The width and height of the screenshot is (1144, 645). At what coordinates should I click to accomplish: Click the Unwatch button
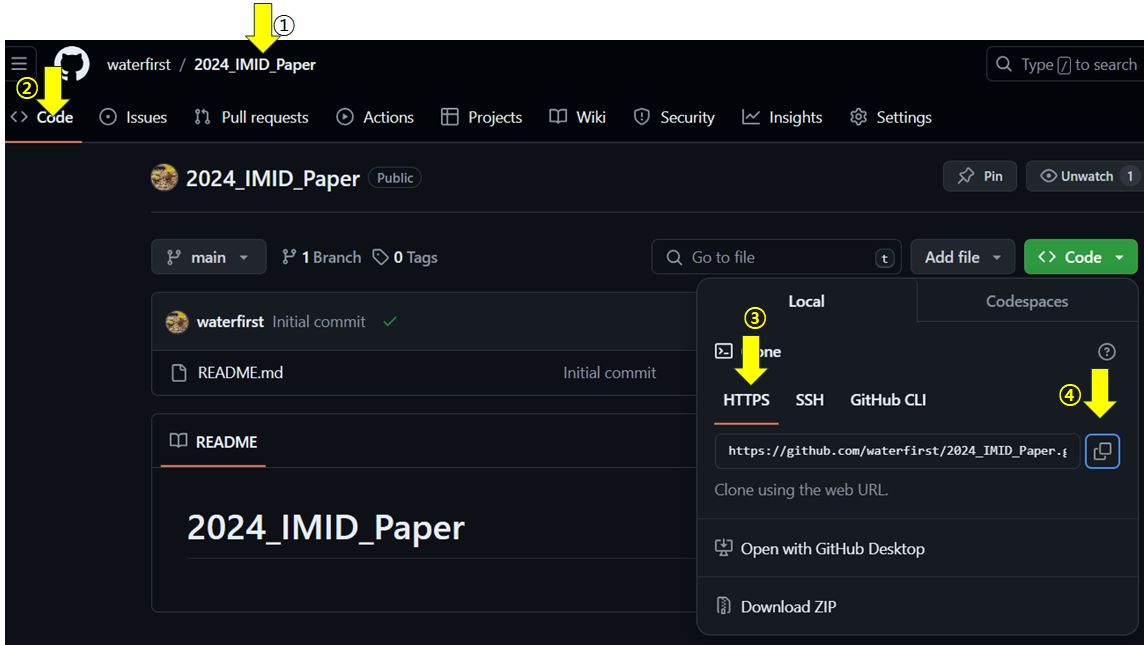tap(1085, 177)
